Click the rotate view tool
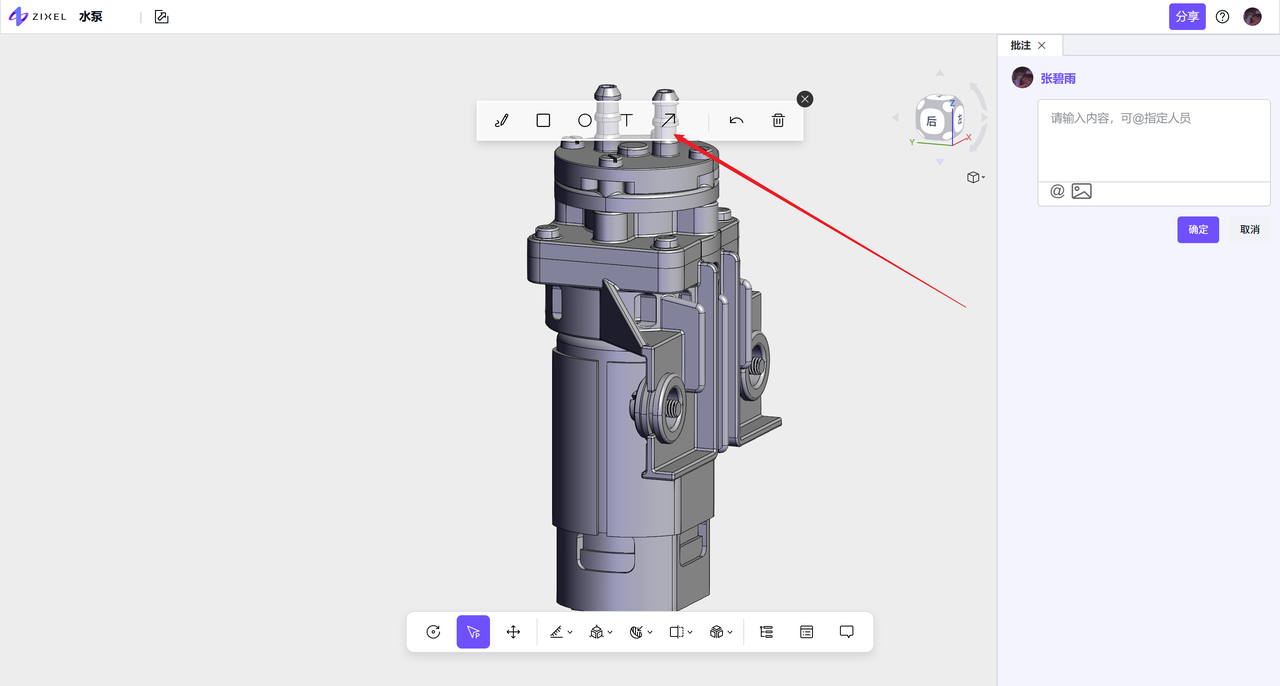 (x=433, y=632)
